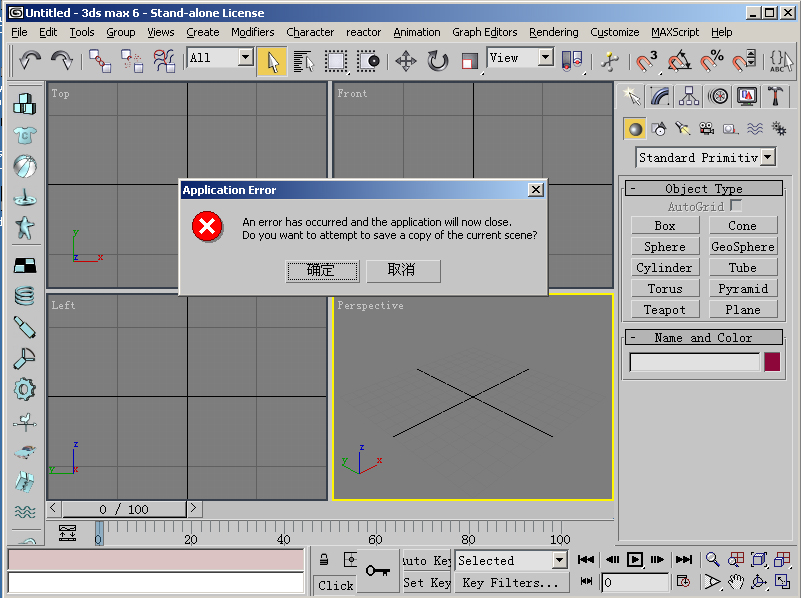Screen dimensions: 801x598
Task: Cancel the Application Error dialog with 取消
Action: coord(403,270)
